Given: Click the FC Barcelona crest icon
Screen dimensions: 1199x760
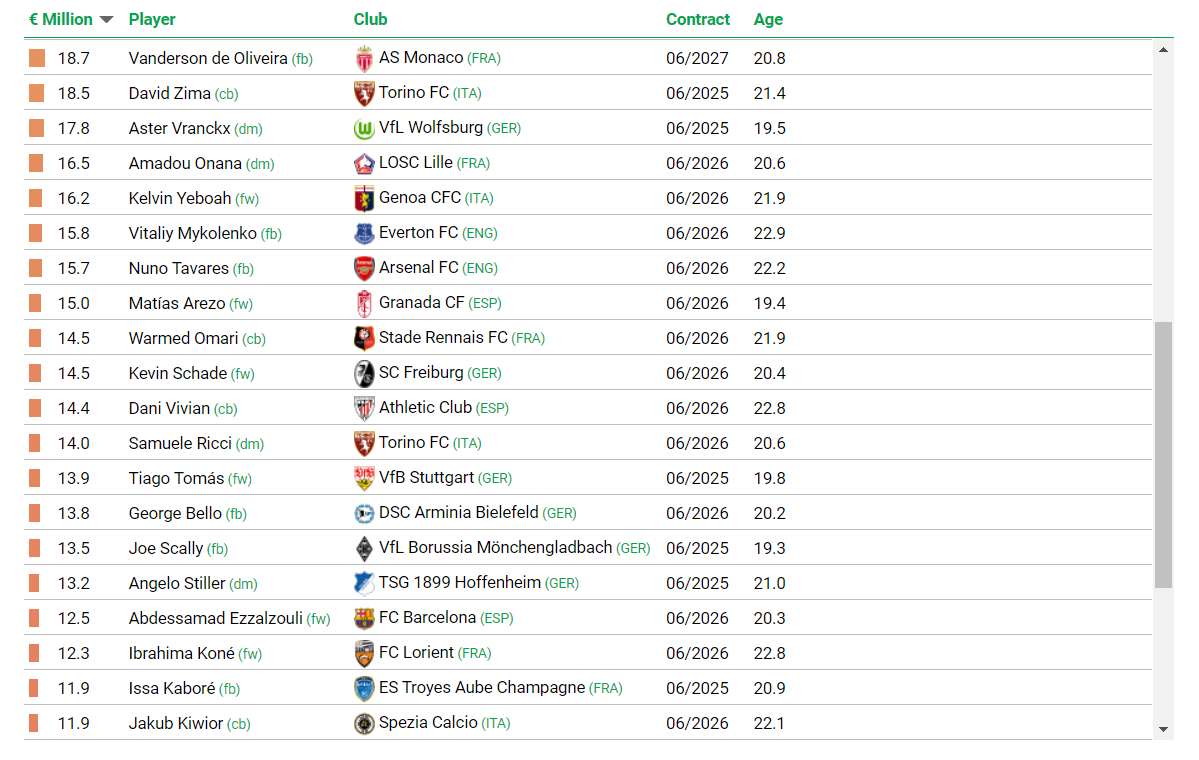Looking at the screenshot, I should click(364, 619).
